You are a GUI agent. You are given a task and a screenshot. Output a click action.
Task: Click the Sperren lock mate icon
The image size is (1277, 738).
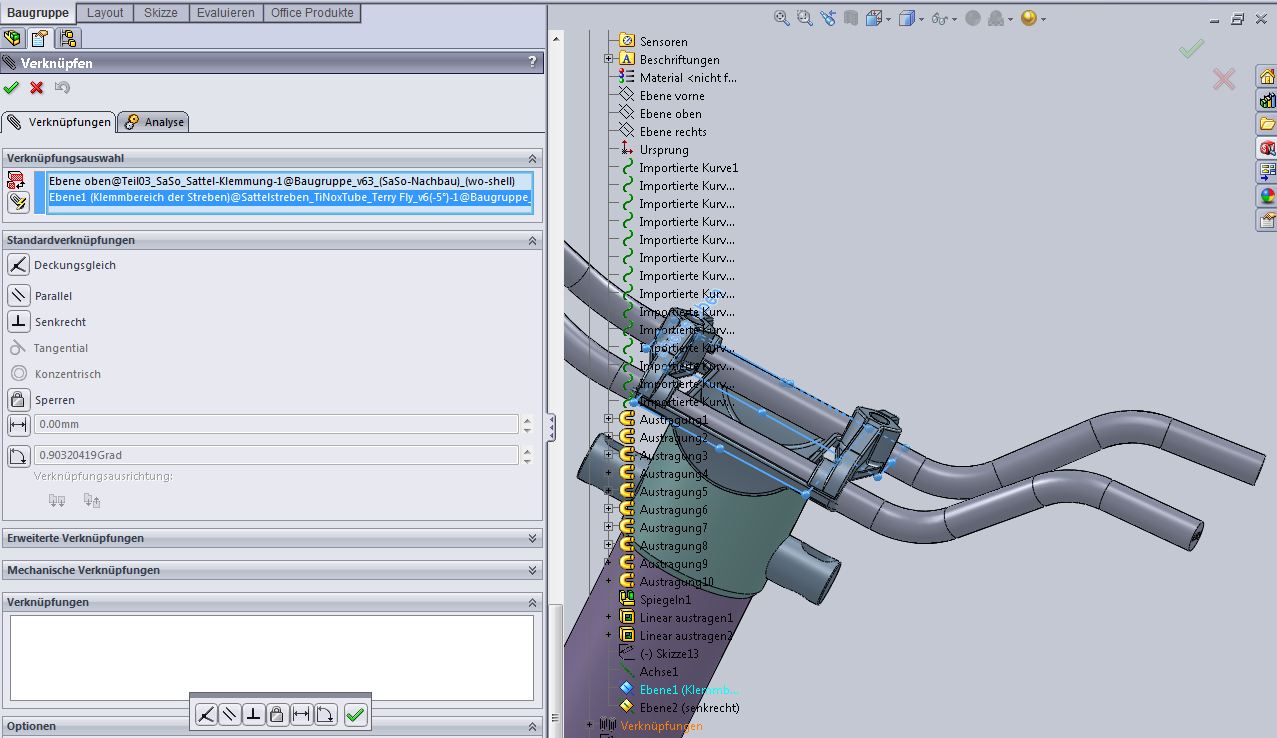(18, 400)
